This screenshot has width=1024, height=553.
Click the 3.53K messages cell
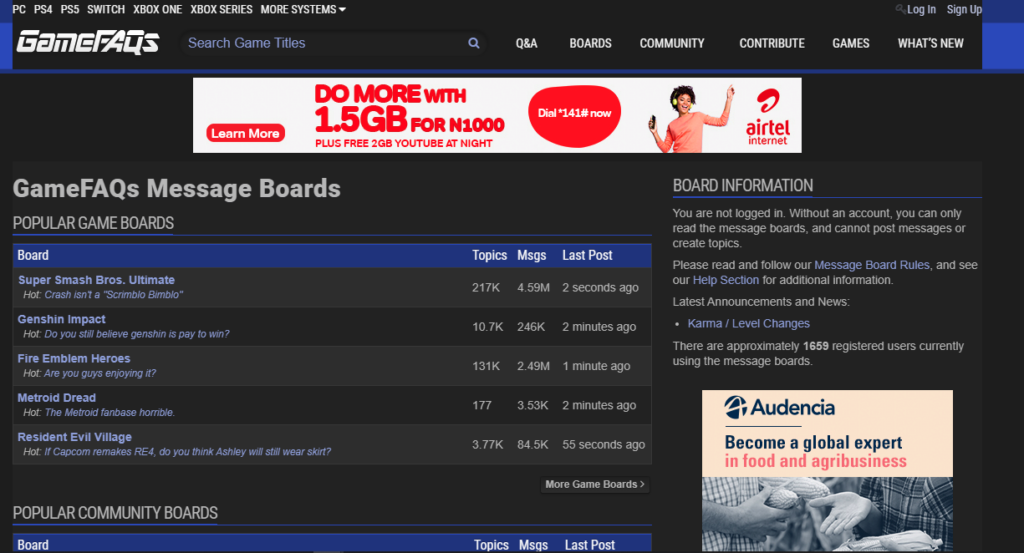pyautogui.click(x=533, y=405)
